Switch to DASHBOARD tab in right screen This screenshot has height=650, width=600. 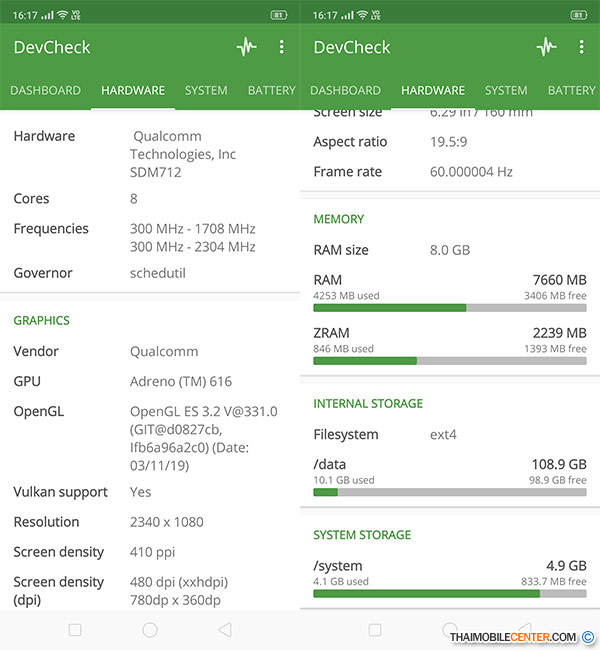click(x=345, y=90)
